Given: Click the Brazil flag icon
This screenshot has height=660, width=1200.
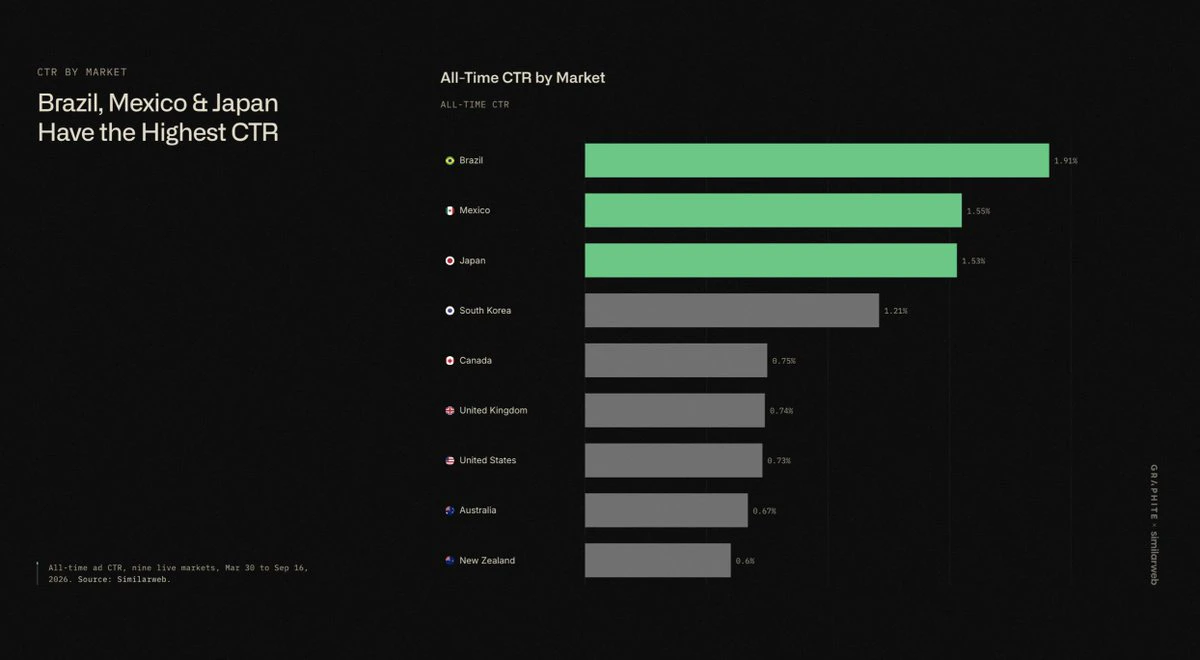Looking at the screenshot, I should [450, 160].
